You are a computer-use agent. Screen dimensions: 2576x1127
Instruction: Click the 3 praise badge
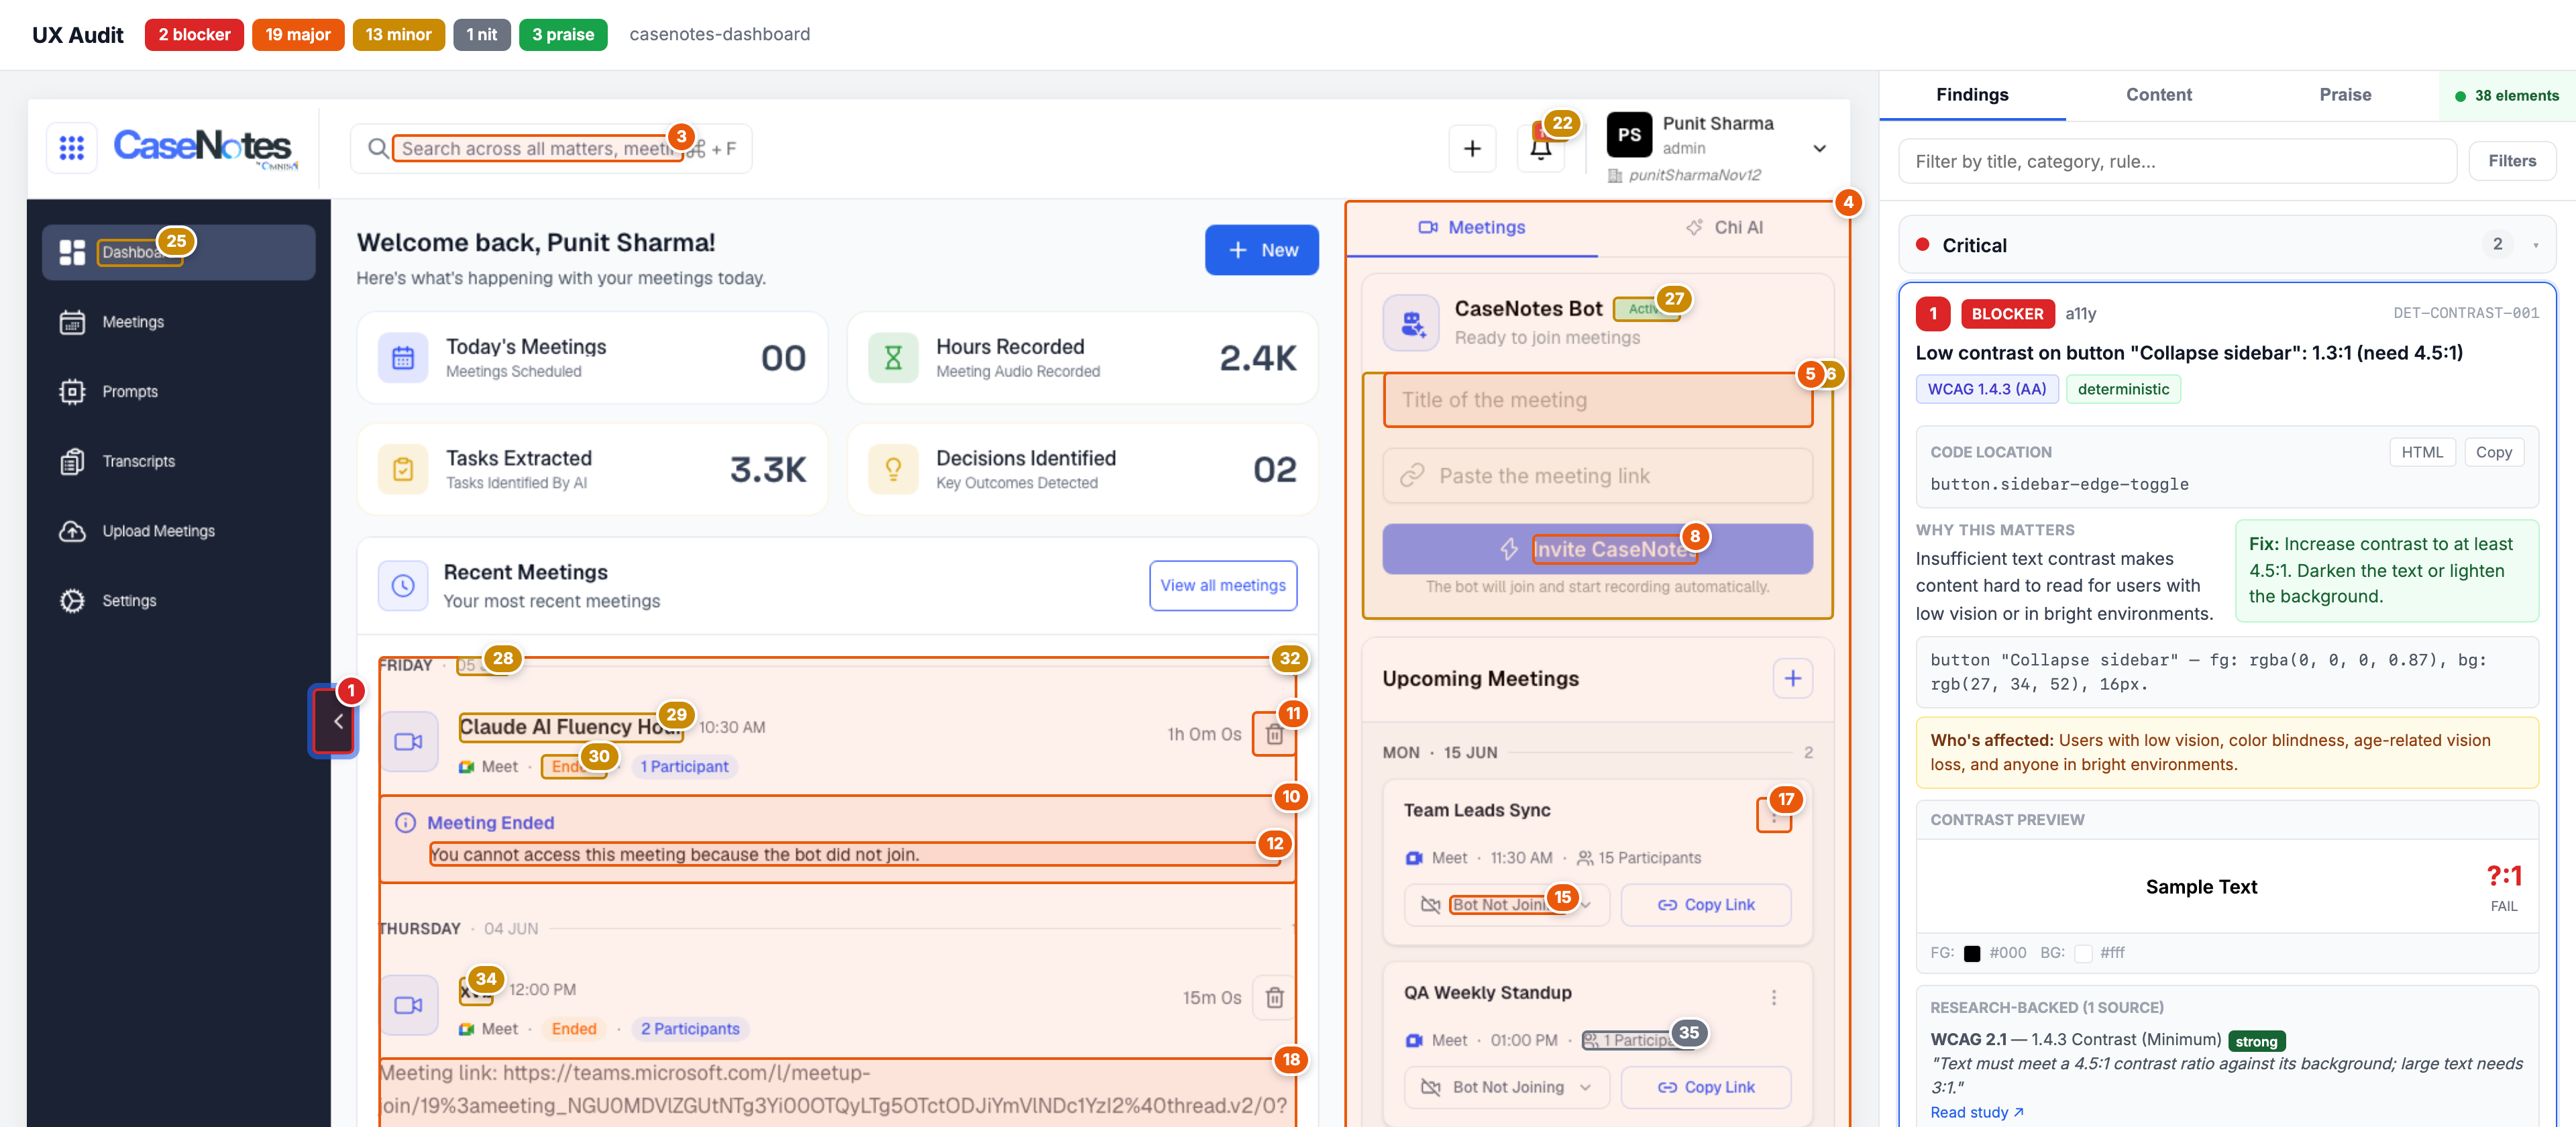click(563, 35)
